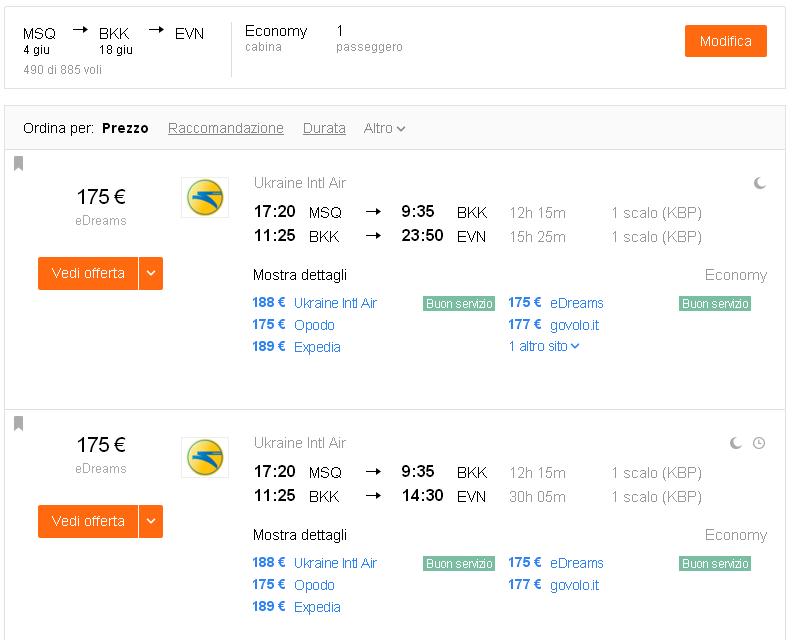
Task: Open the Altro sorting dropdown
Action: (x=384, y=128)
